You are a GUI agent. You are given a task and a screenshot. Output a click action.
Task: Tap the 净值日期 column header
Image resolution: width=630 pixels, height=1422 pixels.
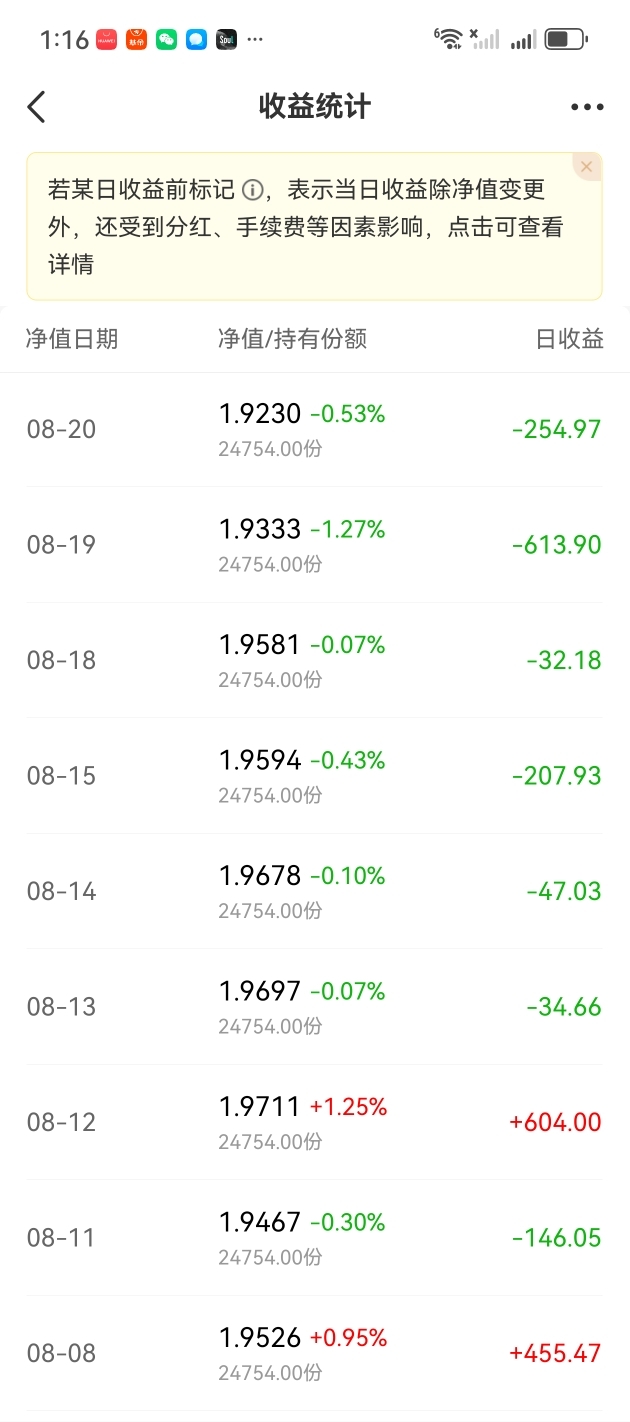pos(72,339)
